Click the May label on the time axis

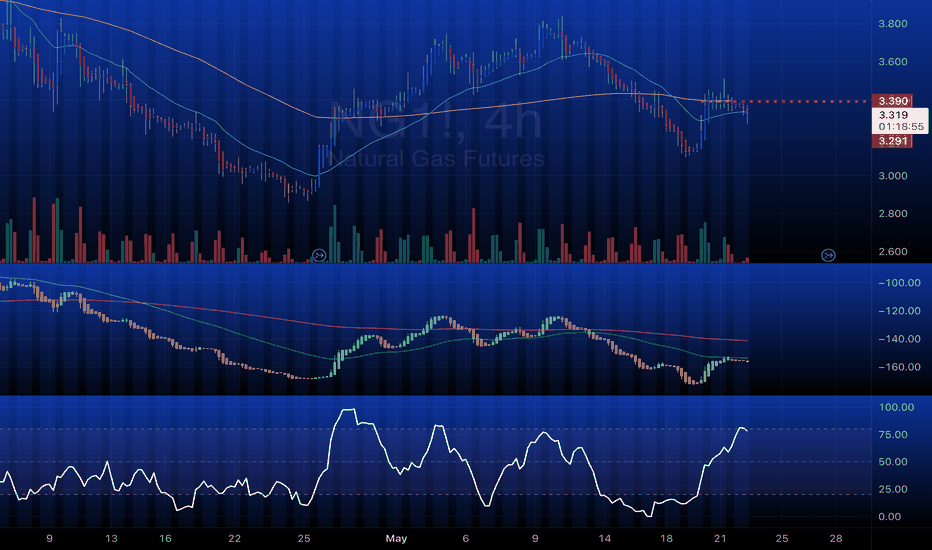396,539
